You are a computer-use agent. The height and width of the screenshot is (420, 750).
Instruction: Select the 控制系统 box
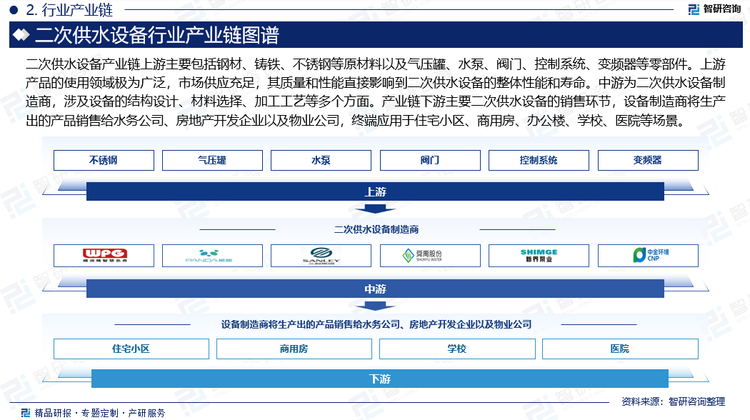(539, 160)
